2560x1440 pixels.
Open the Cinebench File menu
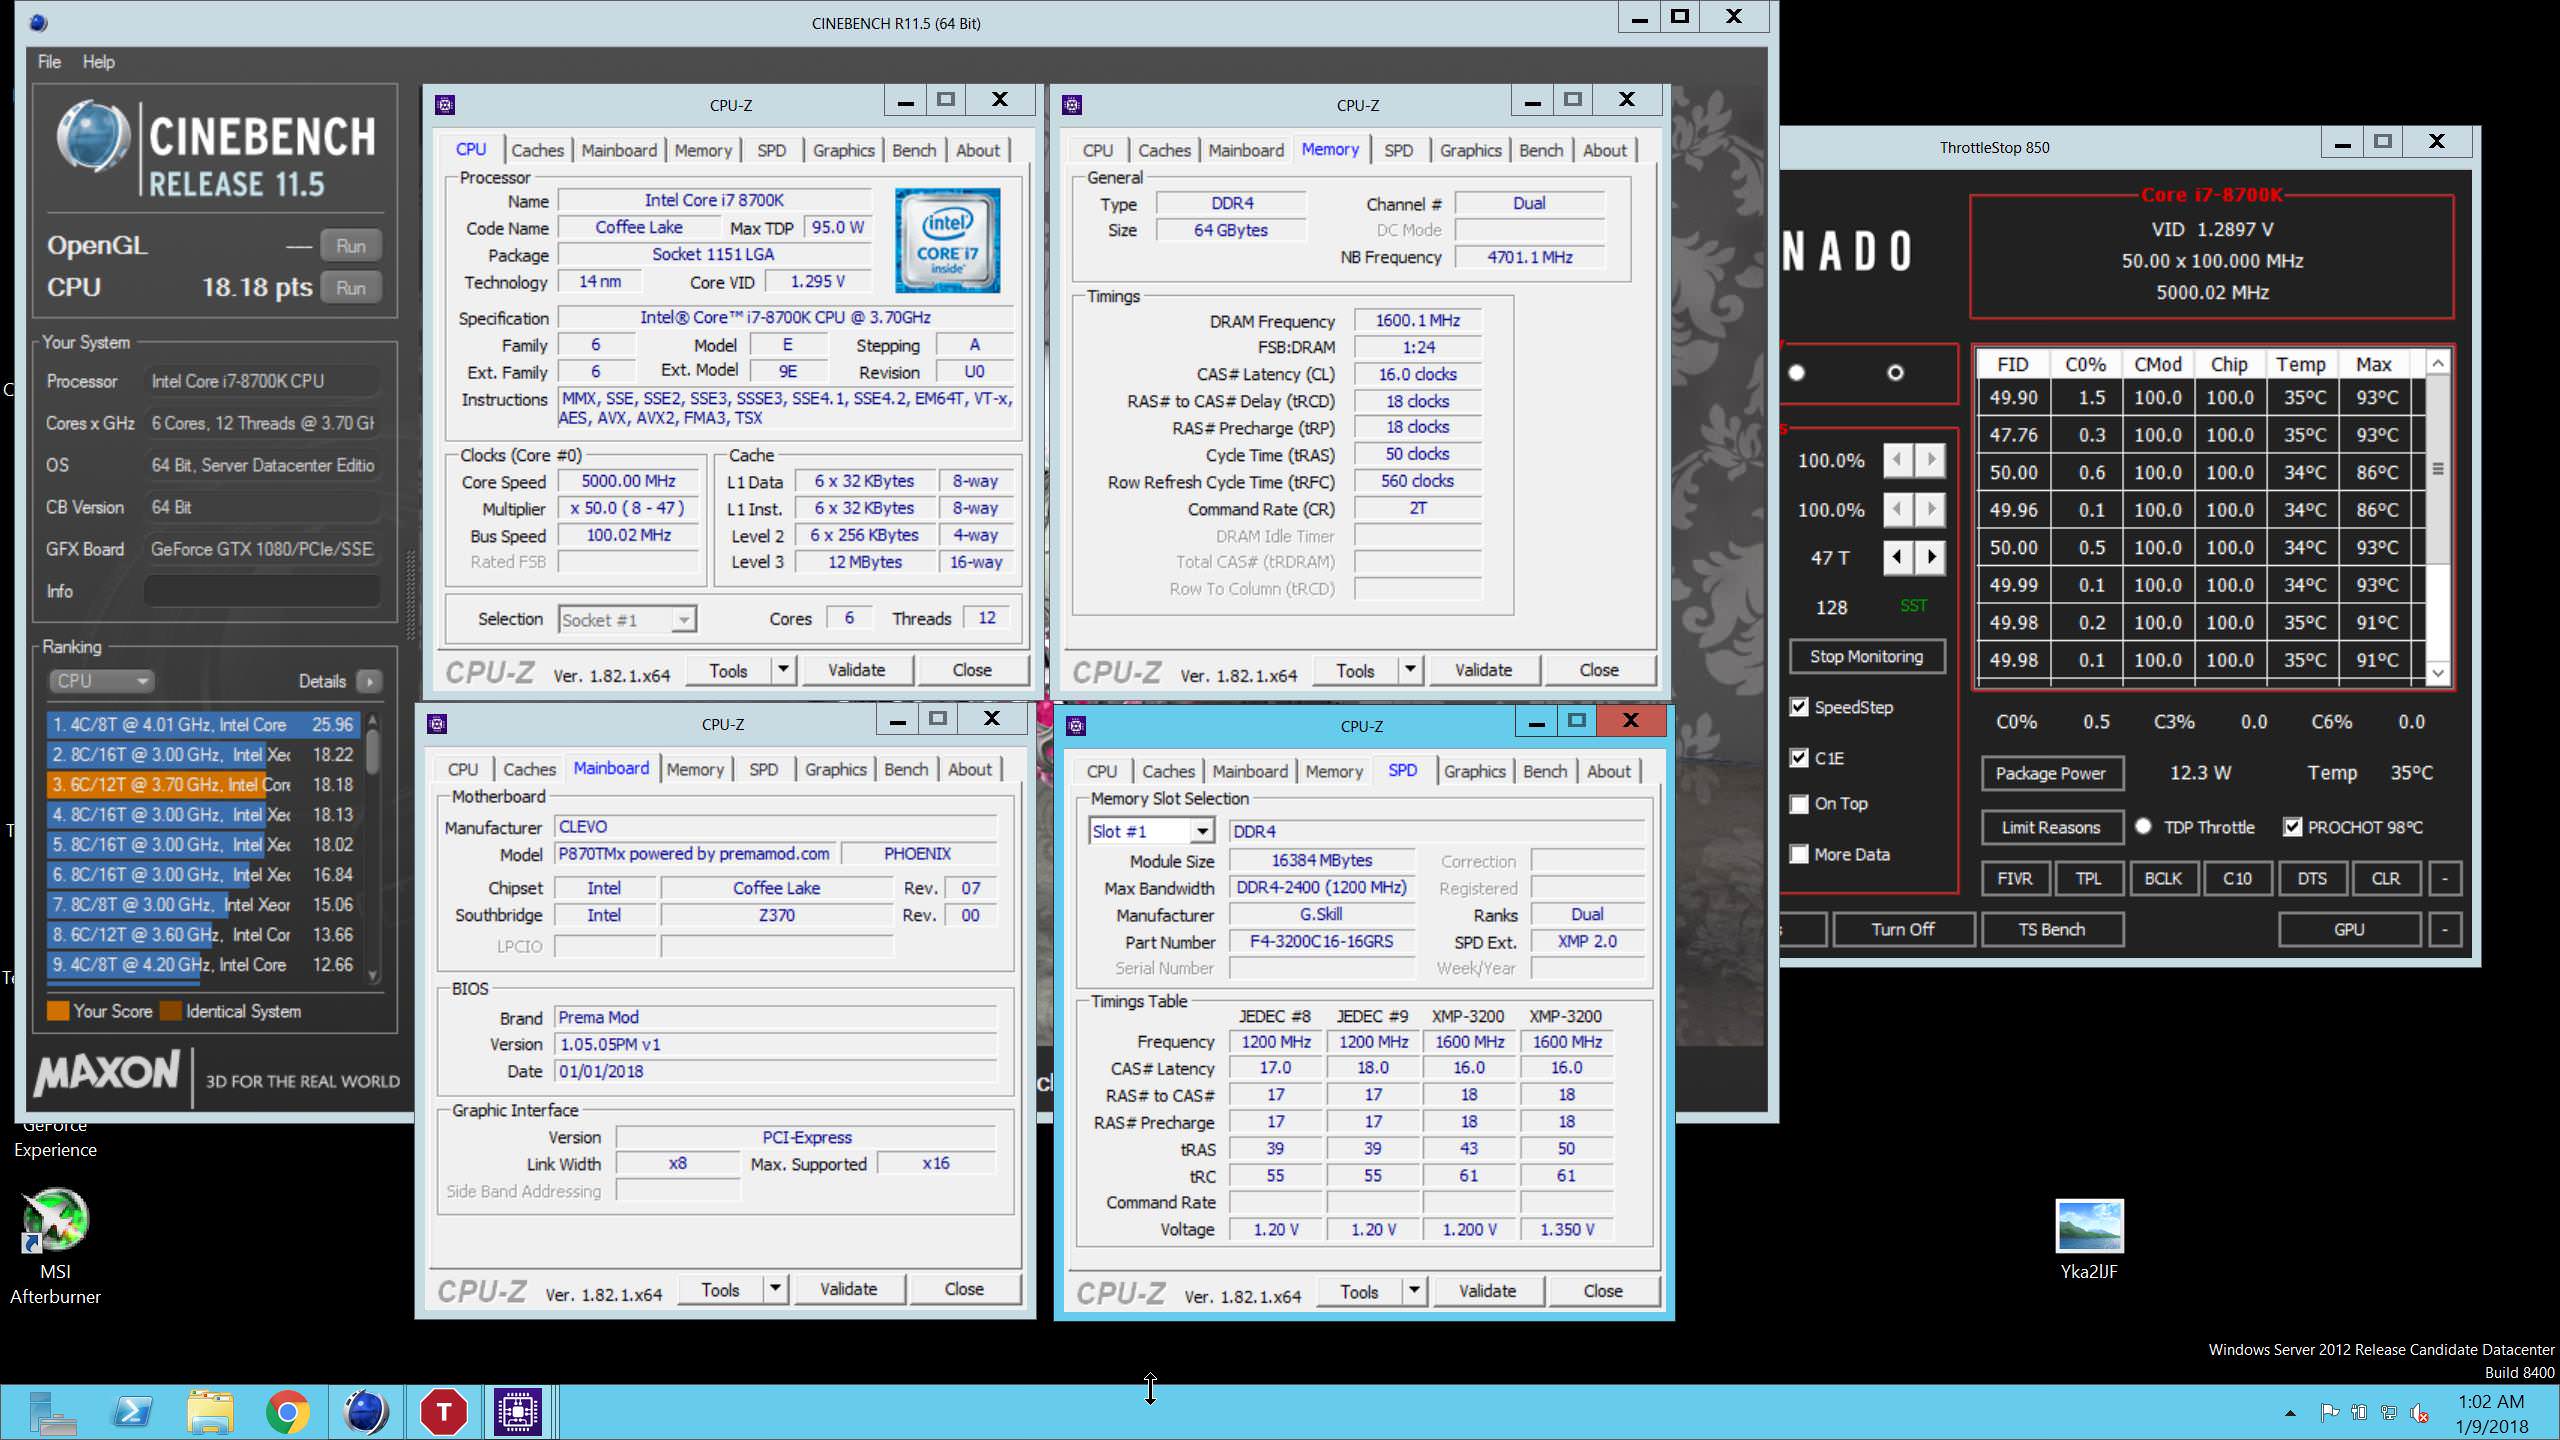click(49, 62)
